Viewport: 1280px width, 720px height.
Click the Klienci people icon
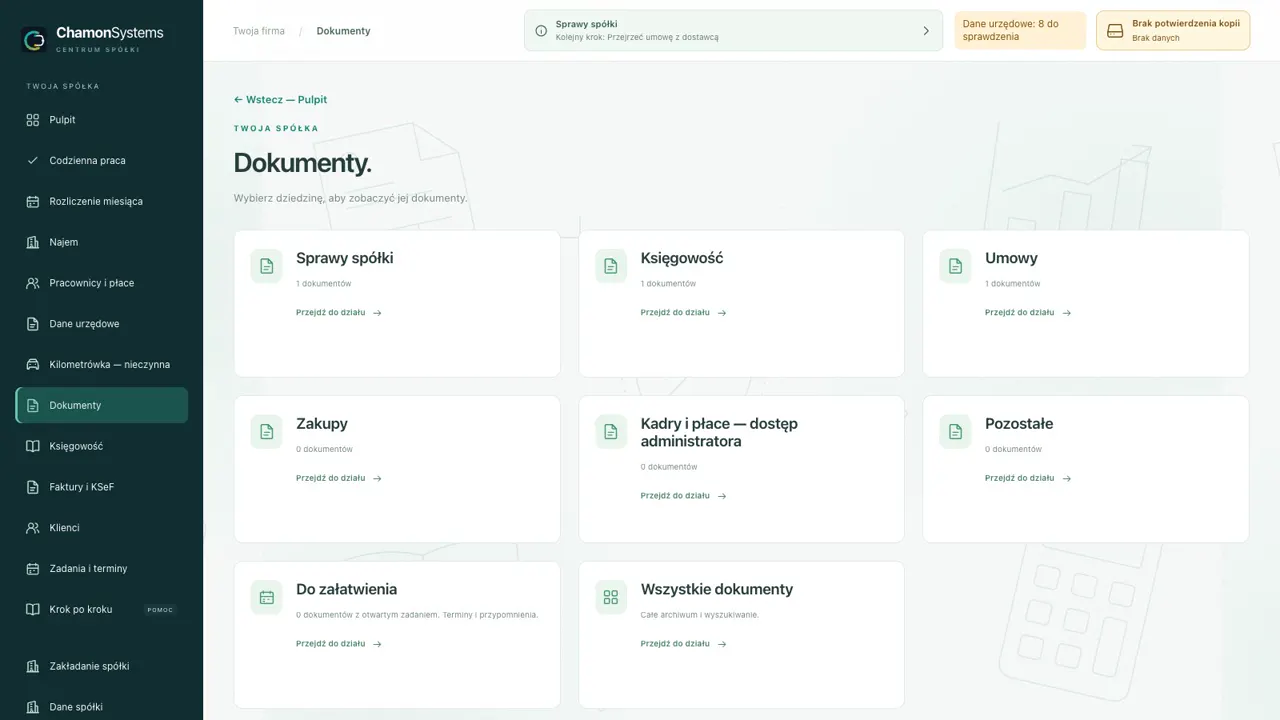[x=32, y=528]
